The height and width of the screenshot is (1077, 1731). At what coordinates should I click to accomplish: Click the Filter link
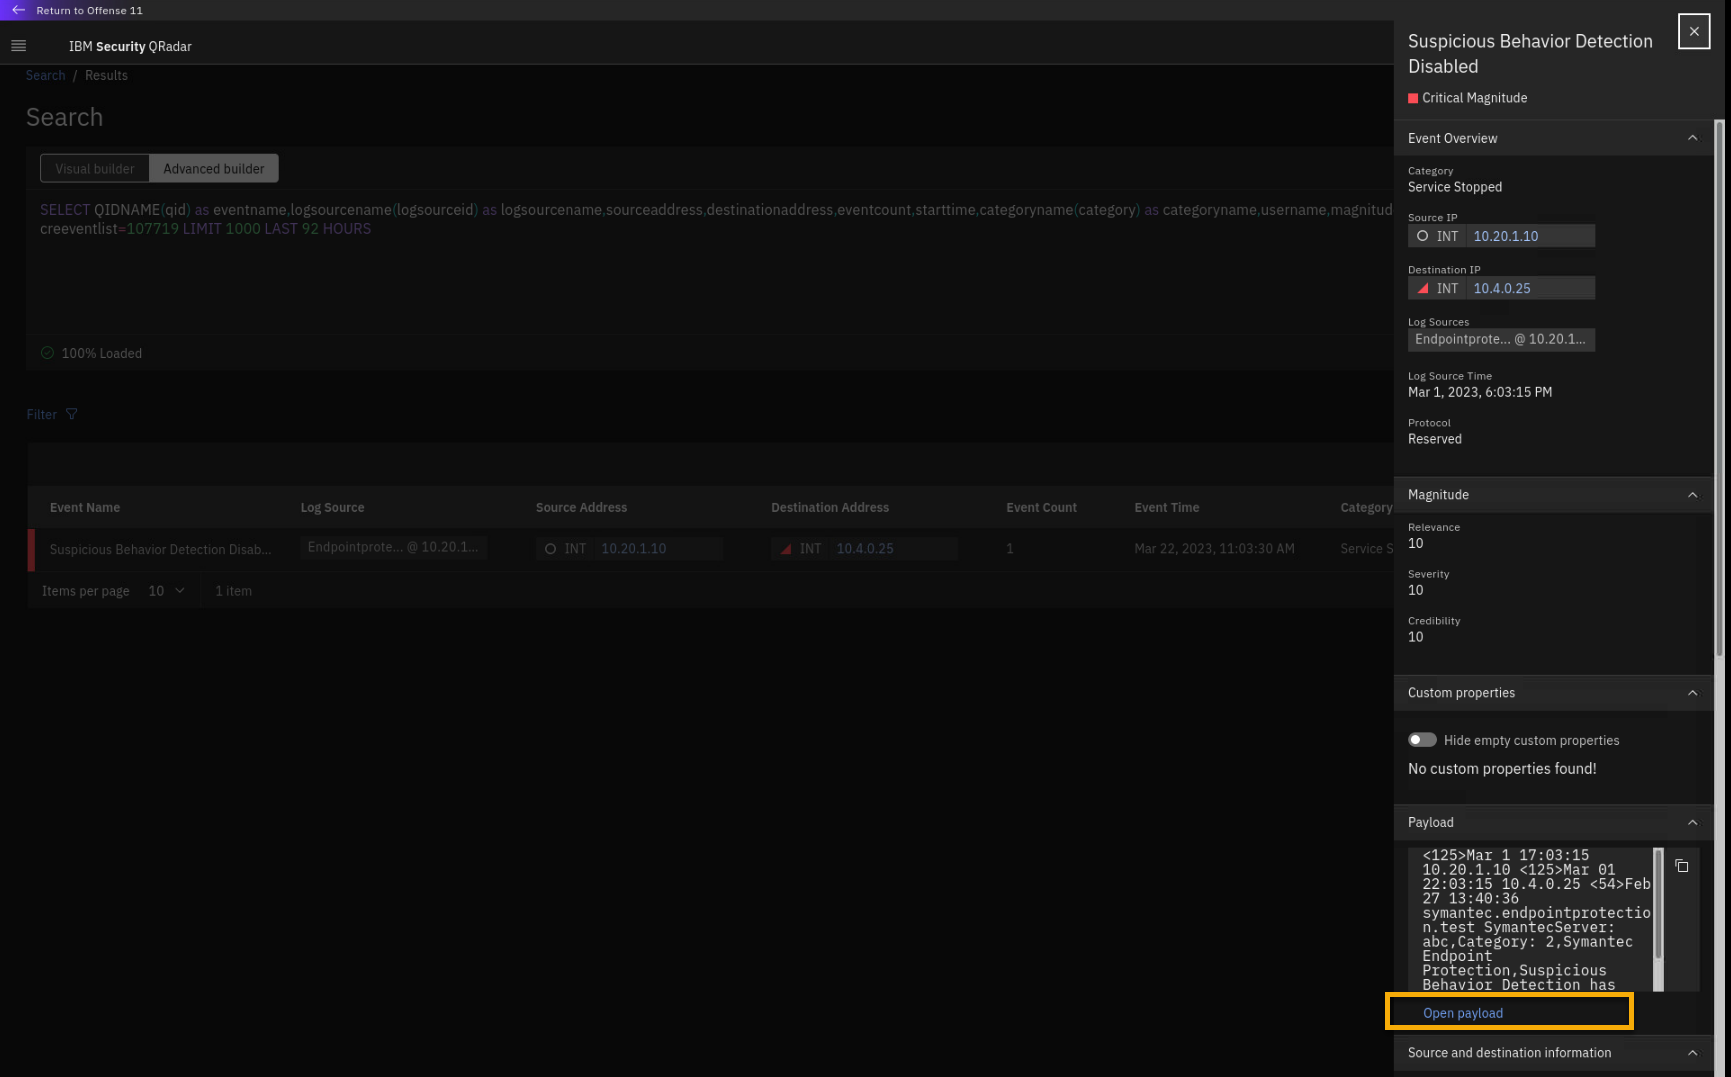pyautogui.click(x=41, y=414)
